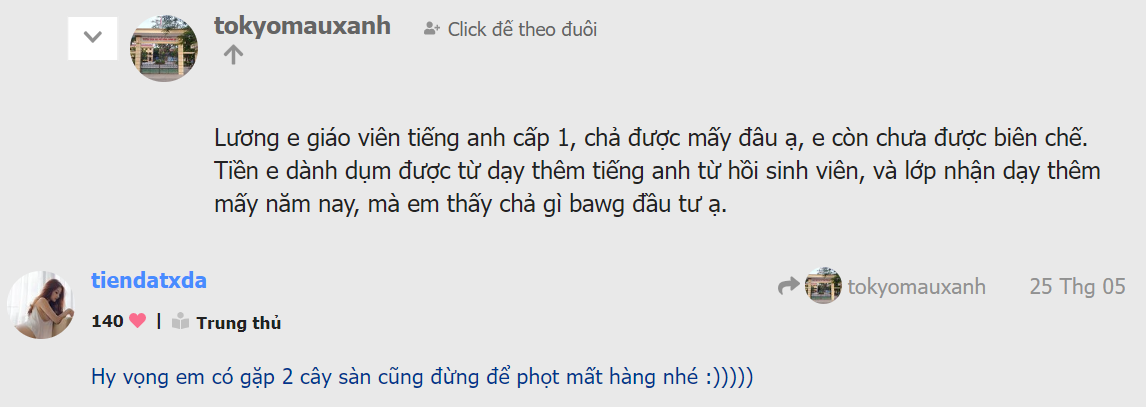1146x407 pixels.
Task: Click tokyomauxanh's post text about lương giáo viên
Action: [x=657, y=172]
